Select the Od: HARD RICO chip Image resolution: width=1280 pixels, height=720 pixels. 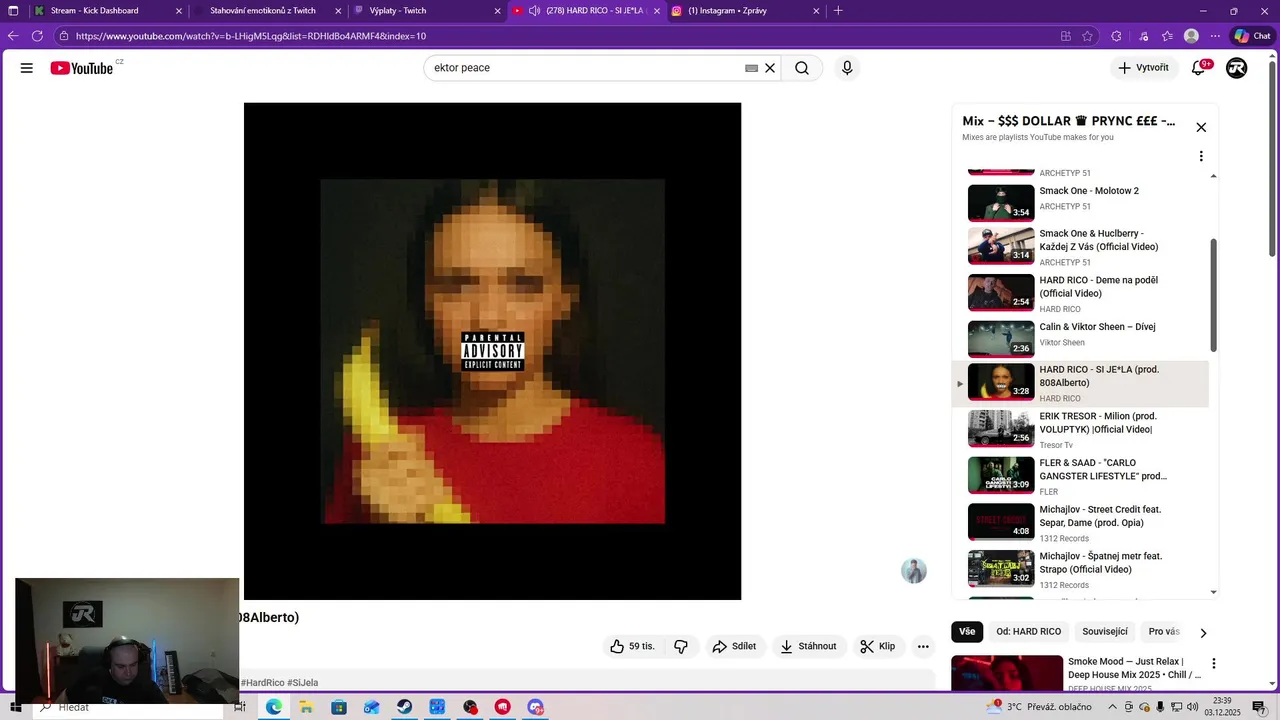pos(1028,632)
